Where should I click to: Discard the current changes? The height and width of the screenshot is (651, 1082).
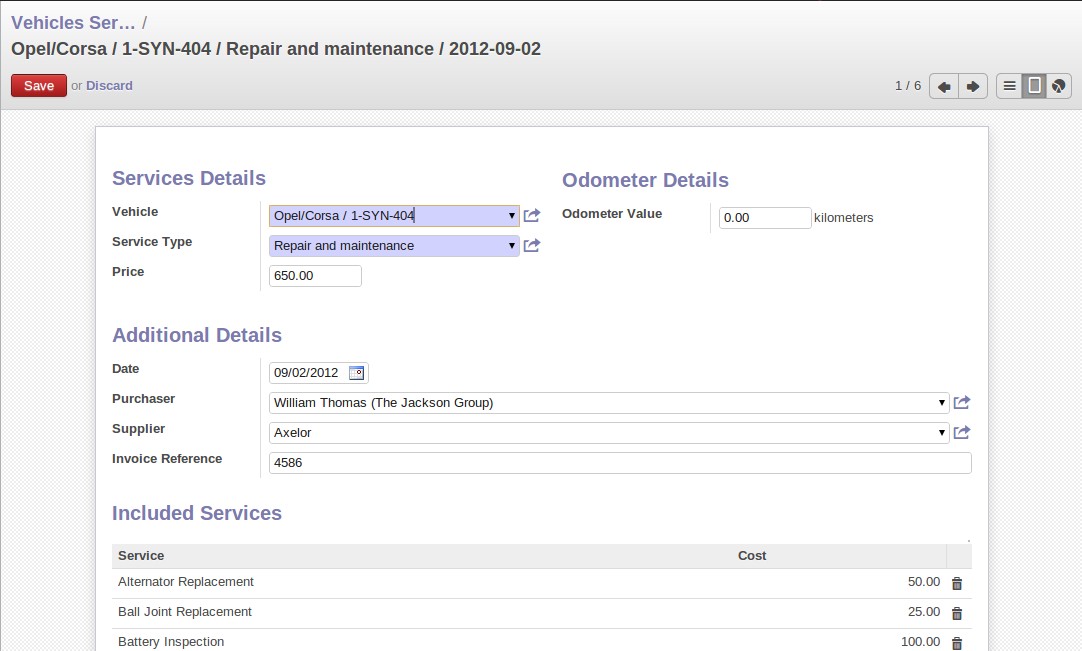point(109,86)
